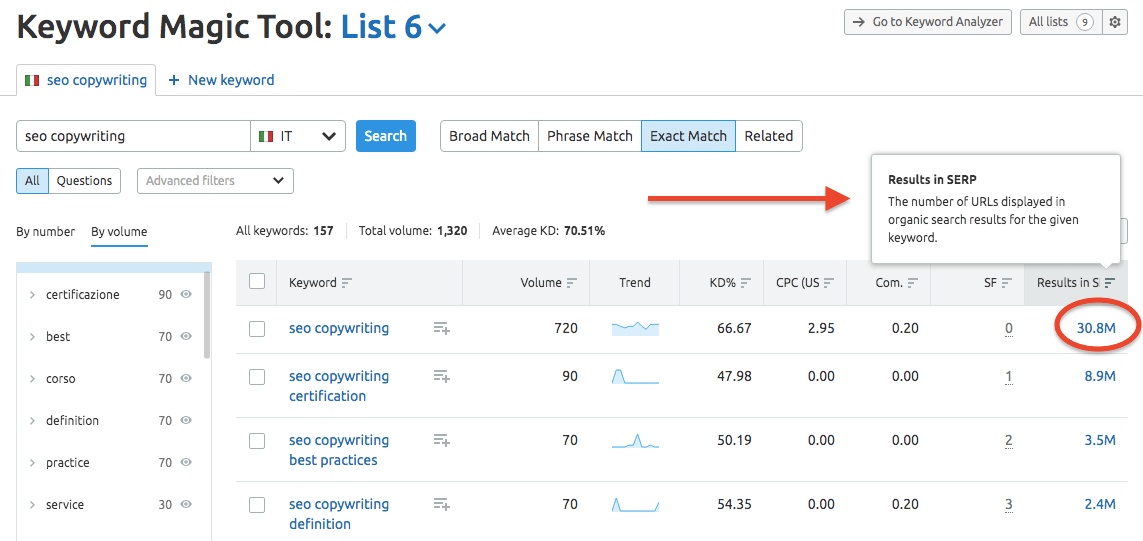The height and width of the screenshot is (541, 1143).
Task: Sort by Results in SERP column icon
Action: point(1109,283)
